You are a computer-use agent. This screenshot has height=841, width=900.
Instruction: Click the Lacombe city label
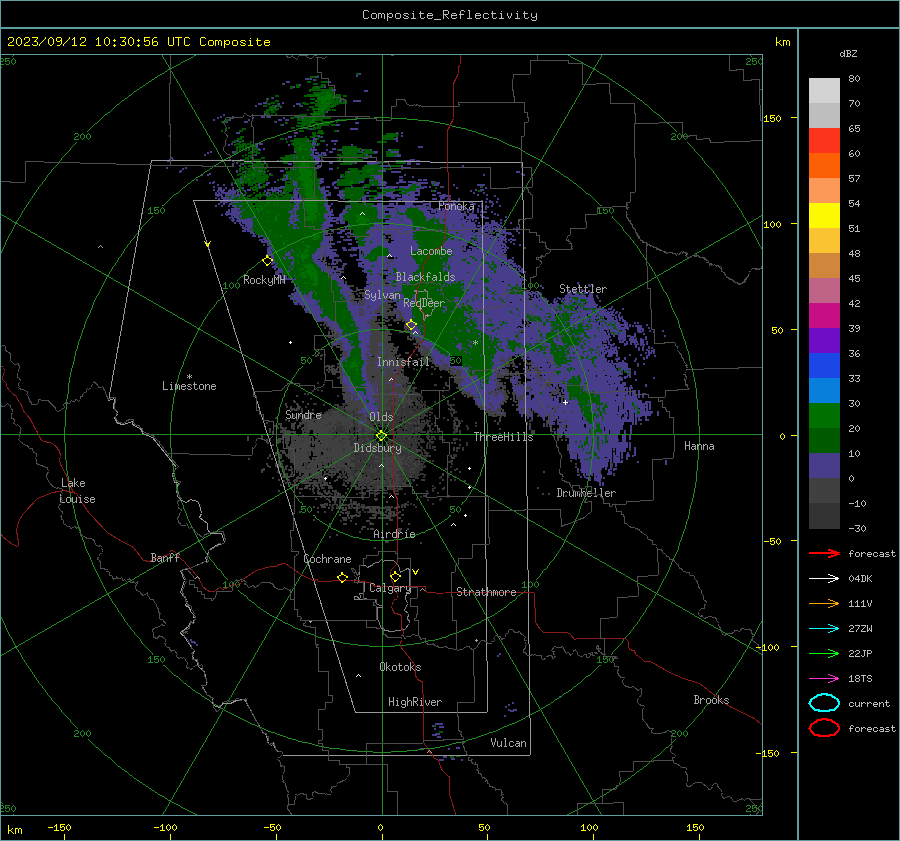[x=431, y=251]
